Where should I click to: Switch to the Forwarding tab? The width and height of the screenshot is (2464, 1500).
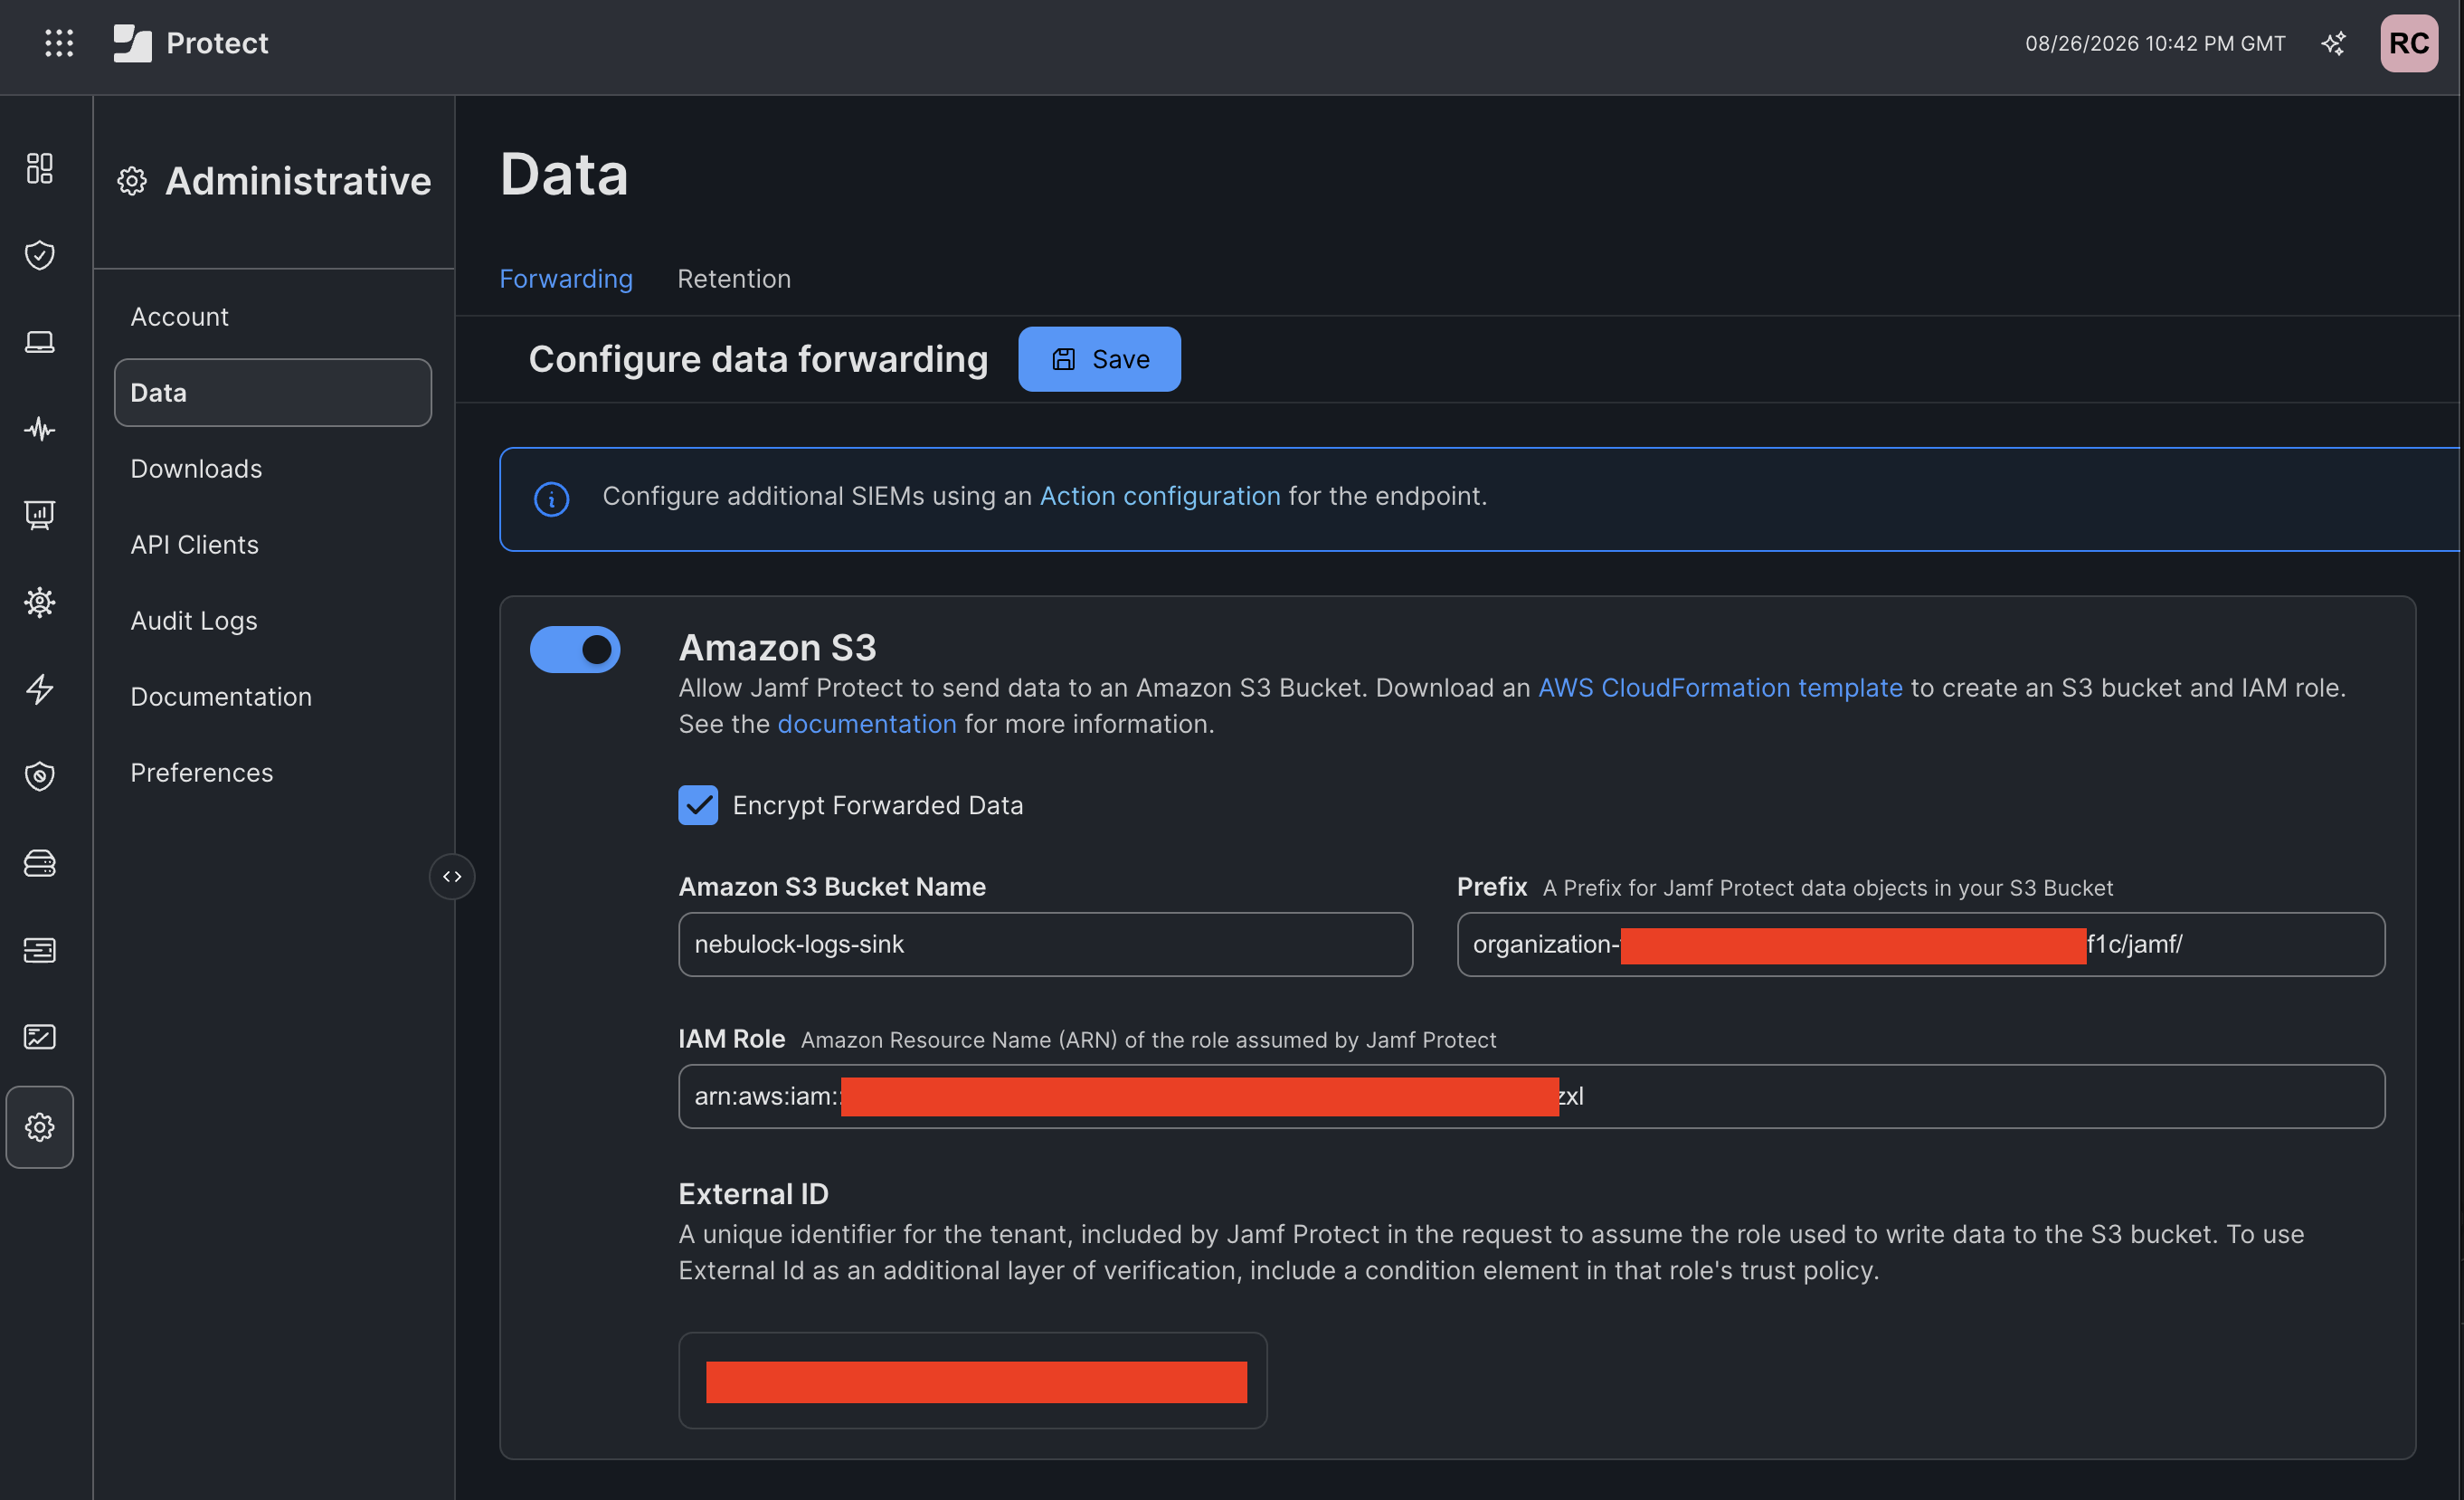[x=566, y=279]
